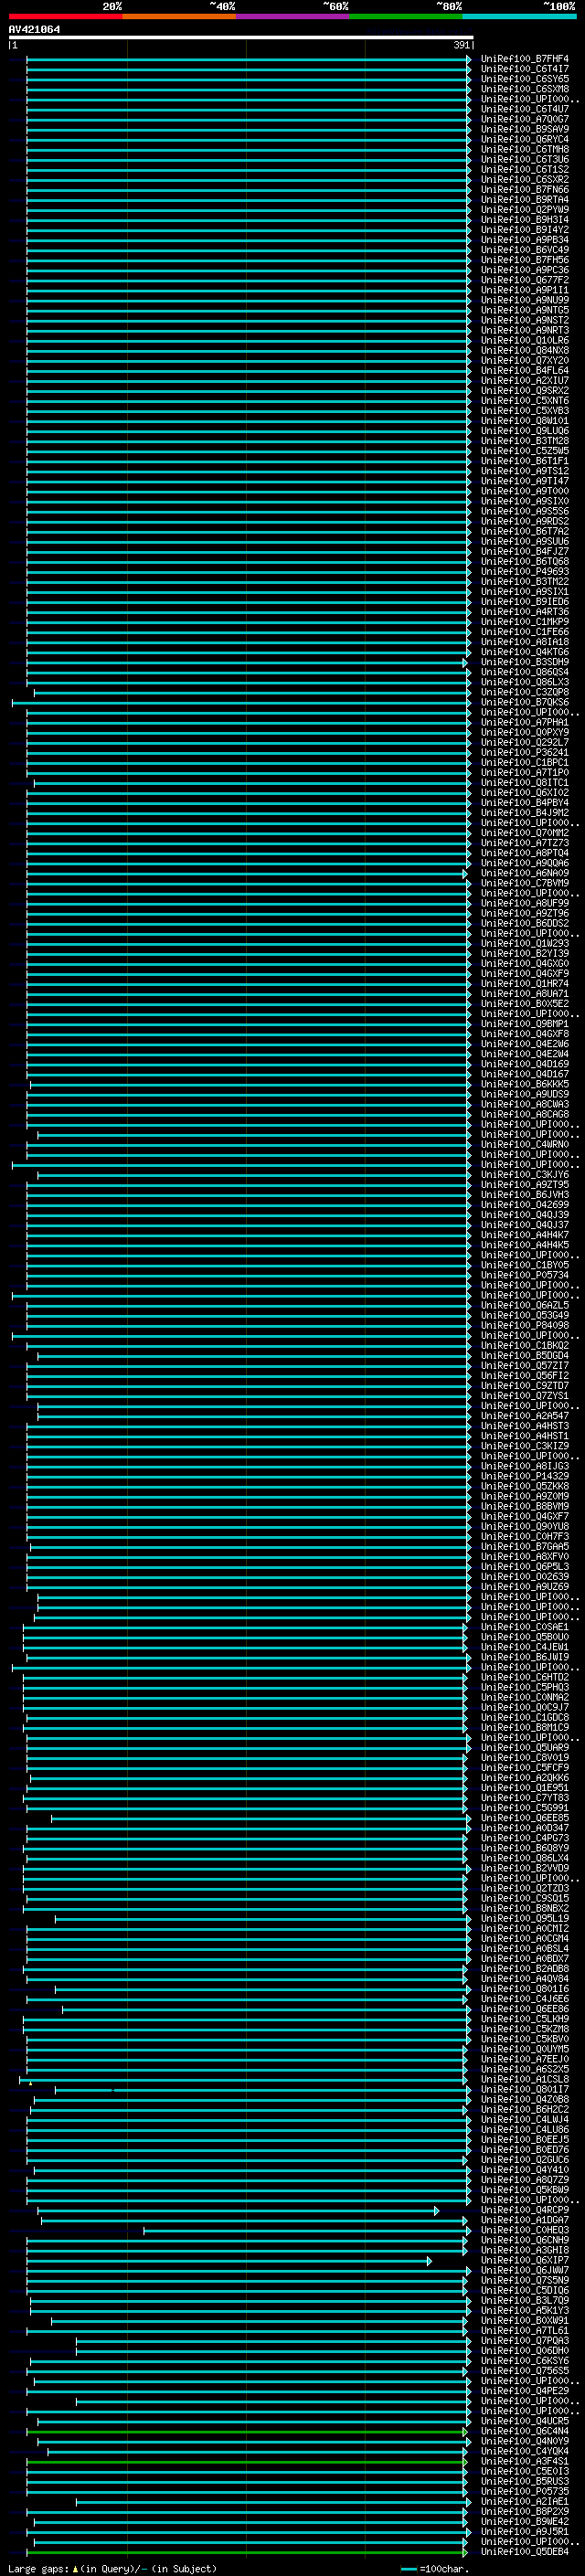Select hit label UniRef100_Q4UCR5
This screenshot has width=585, height=2576.
pos(524,2421)
